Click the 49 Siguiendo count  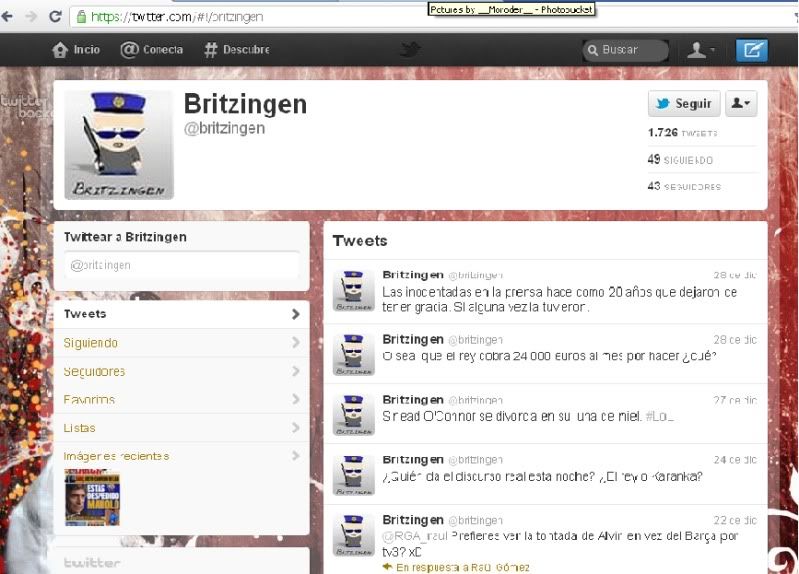click(x=680, y=160)
